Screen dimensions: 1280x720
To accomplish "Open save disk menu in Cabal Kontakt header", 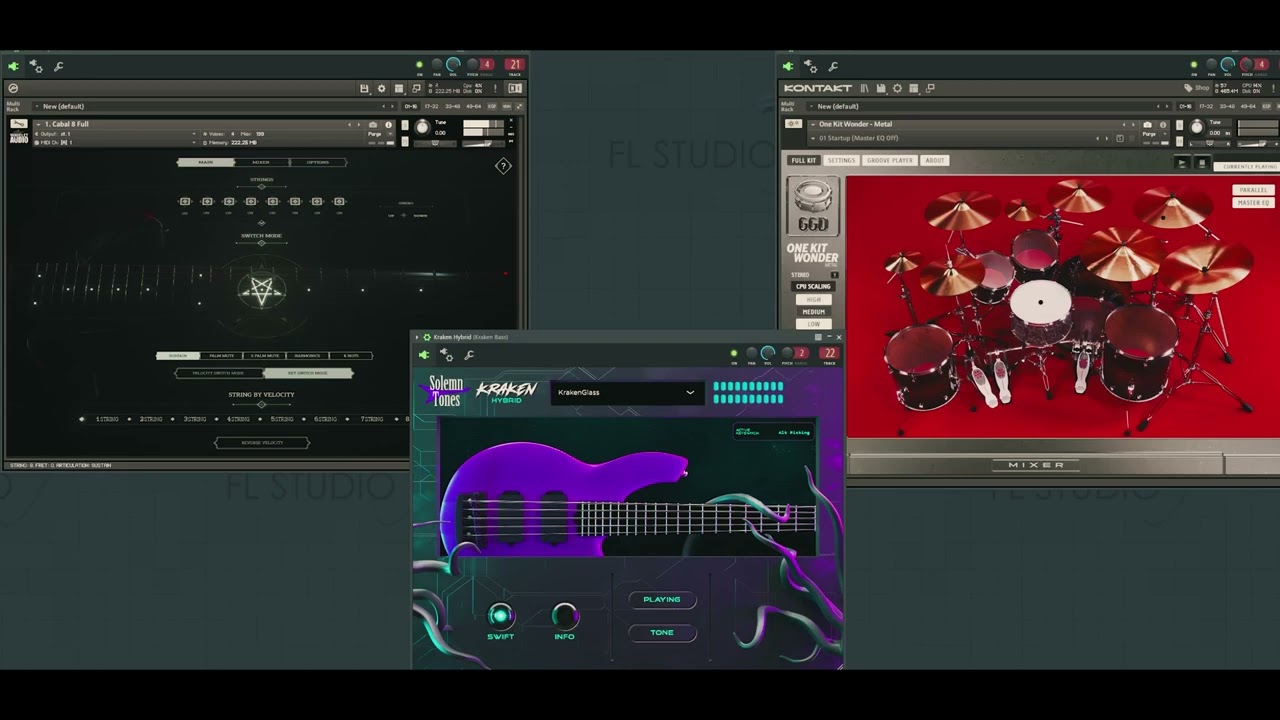I will [365, 88].
